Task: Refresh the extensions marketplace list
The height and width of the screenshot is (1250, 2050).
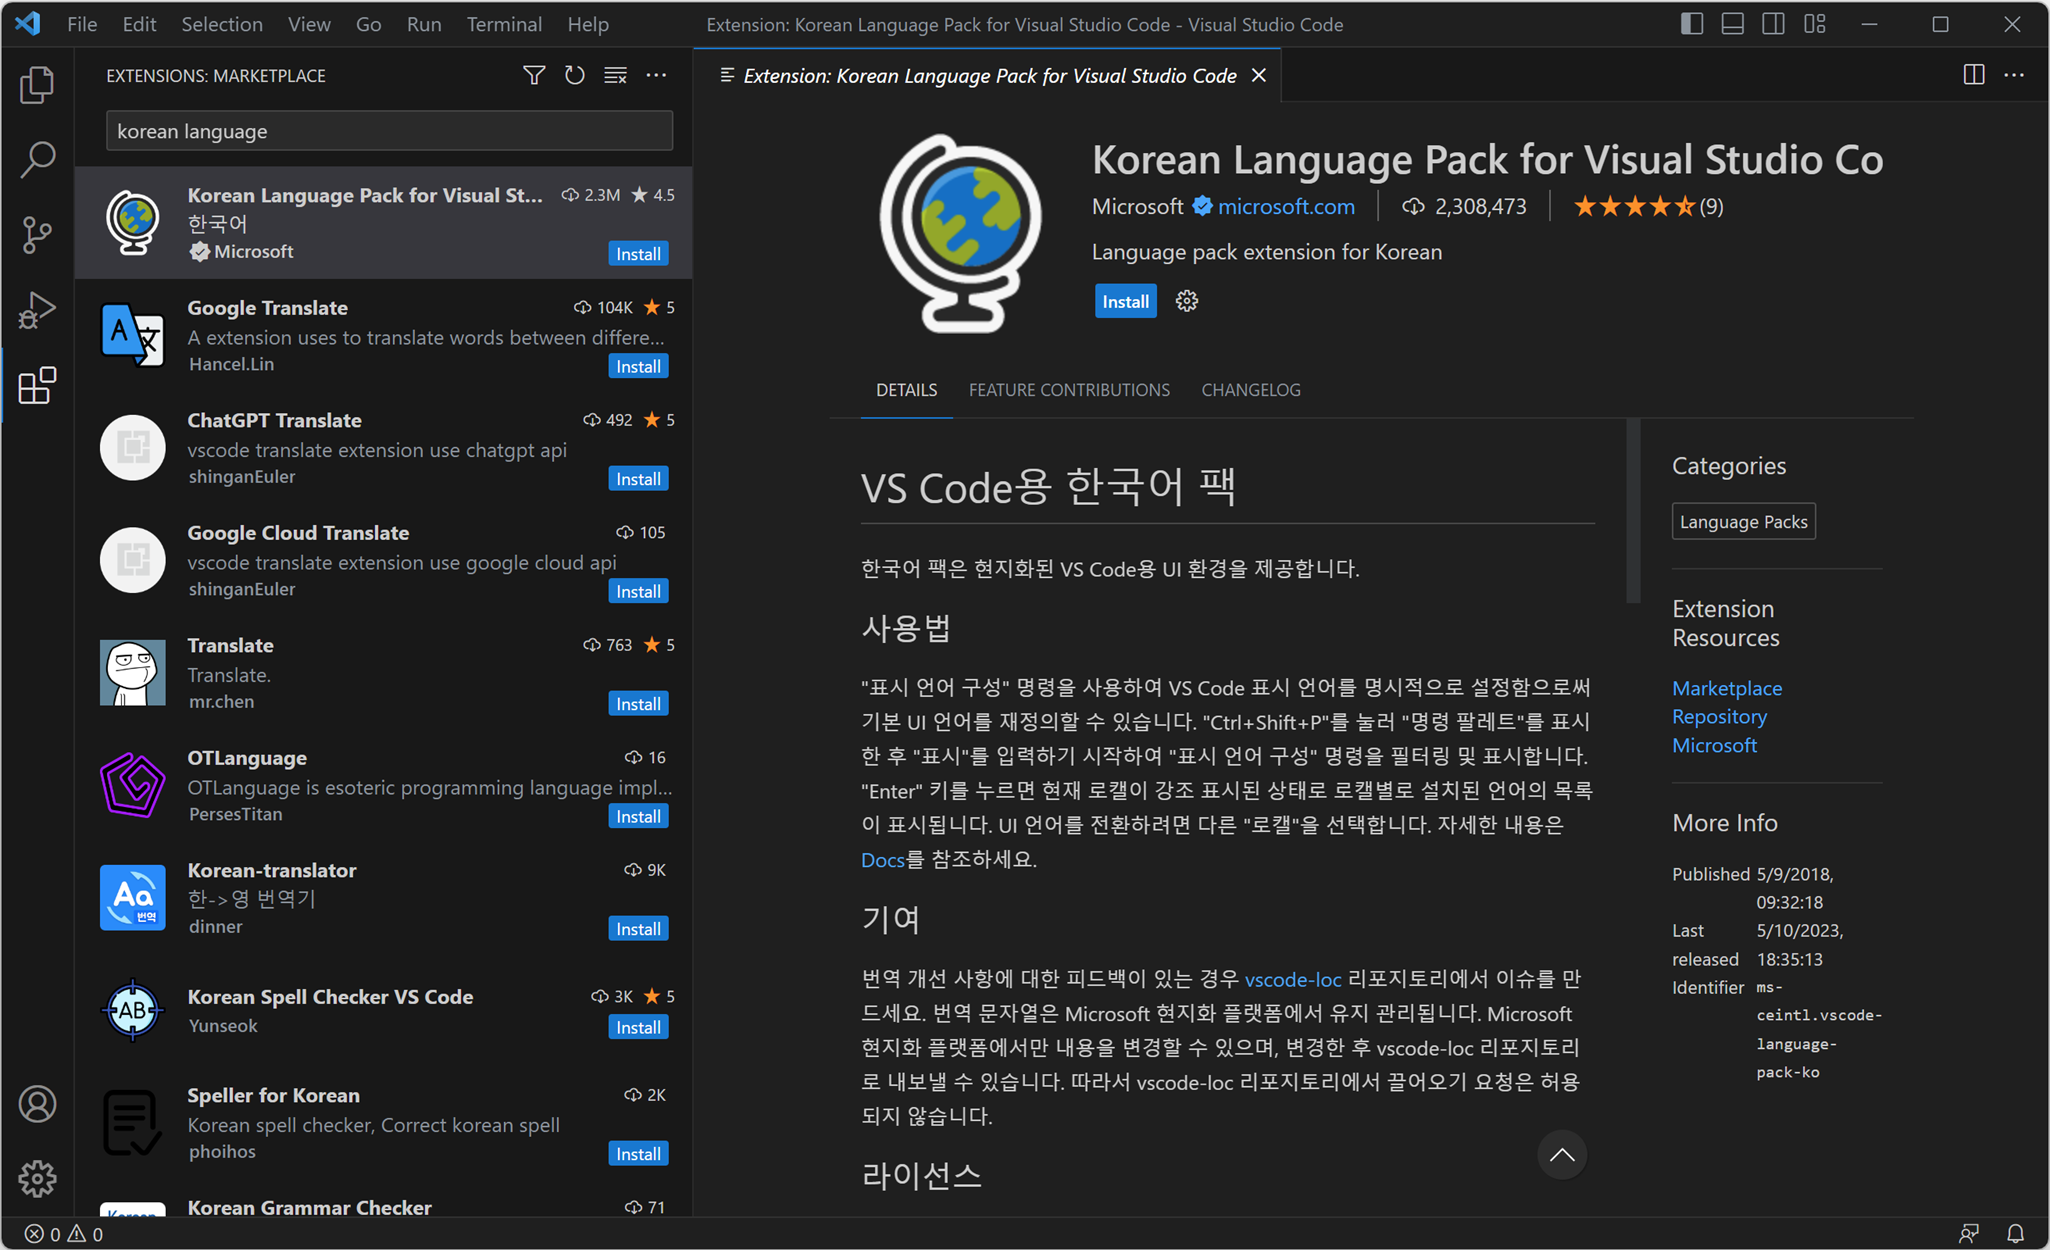Action: click(x=574, y=76)
